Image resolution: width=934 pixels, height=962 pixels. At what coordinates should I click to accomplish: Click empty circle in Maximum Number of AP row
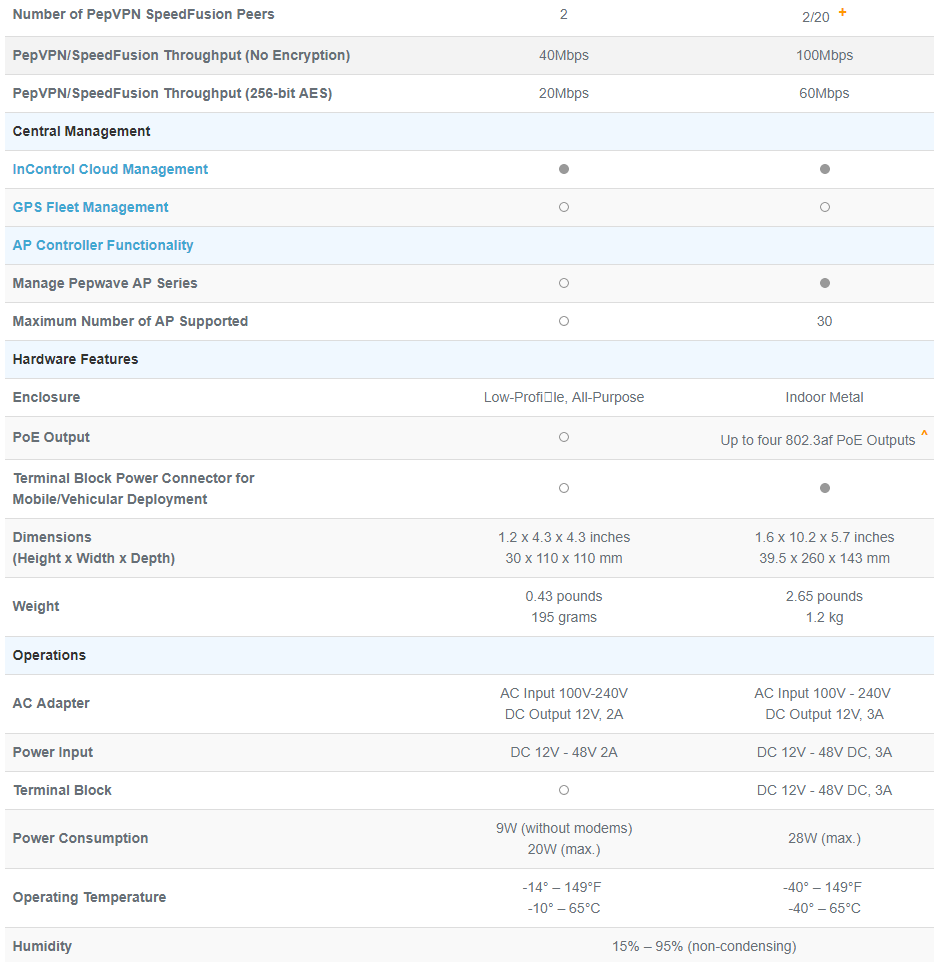(564, 321)
